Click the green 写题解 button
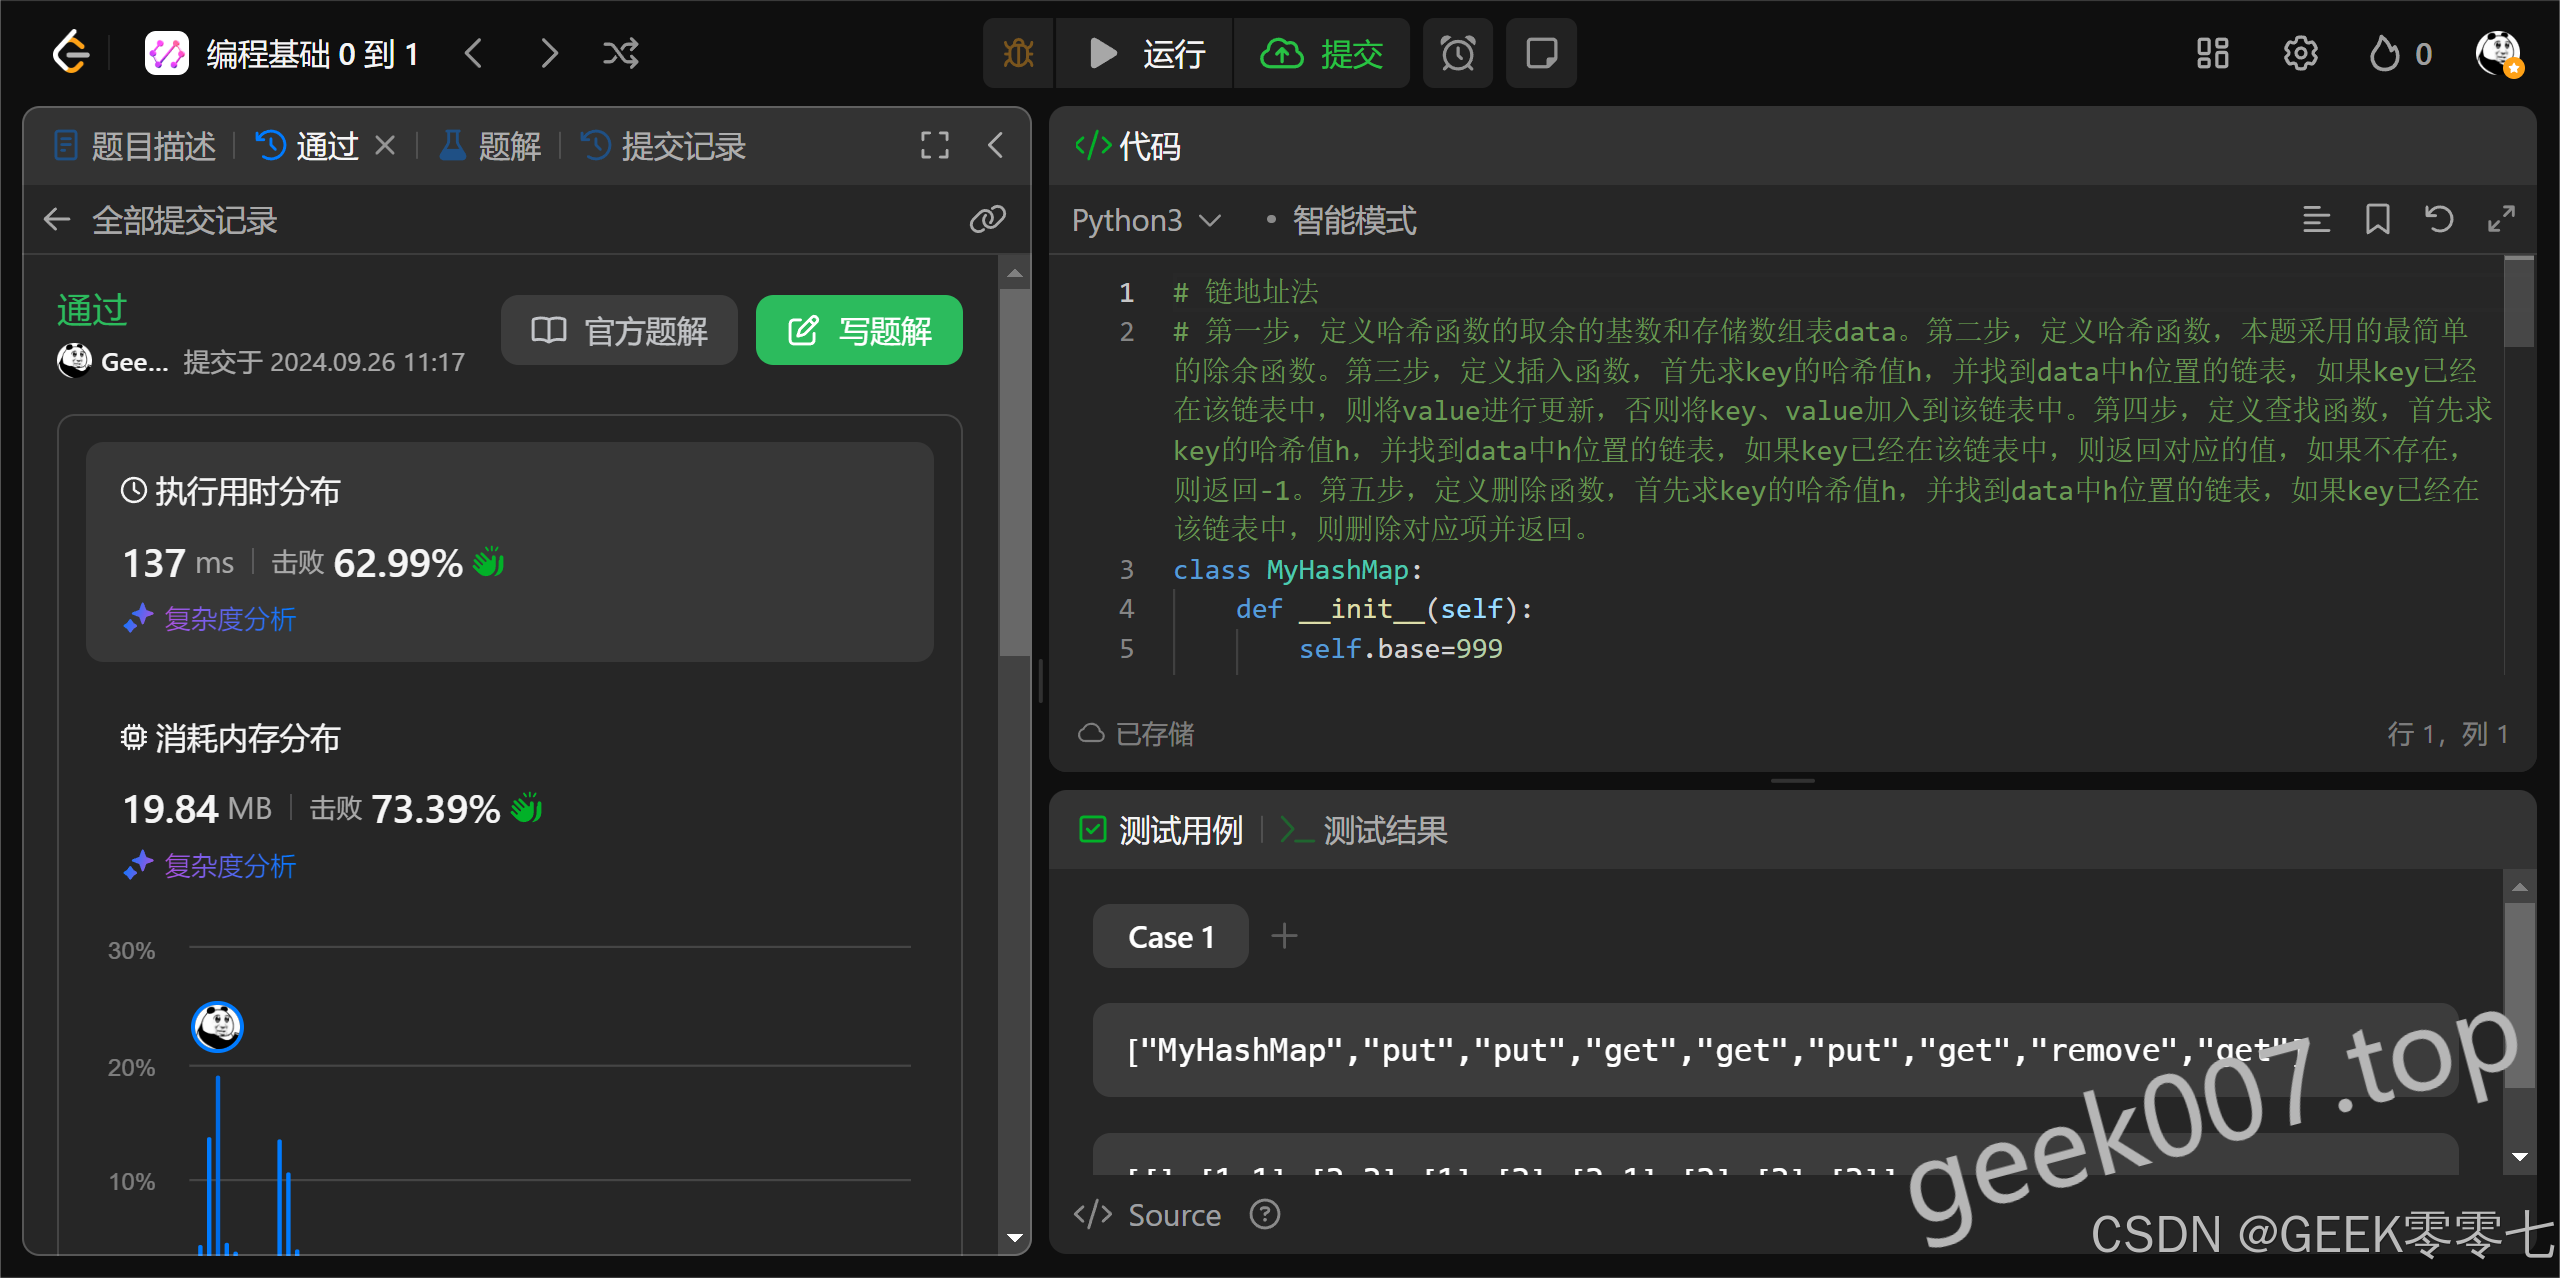 point(859,330)
